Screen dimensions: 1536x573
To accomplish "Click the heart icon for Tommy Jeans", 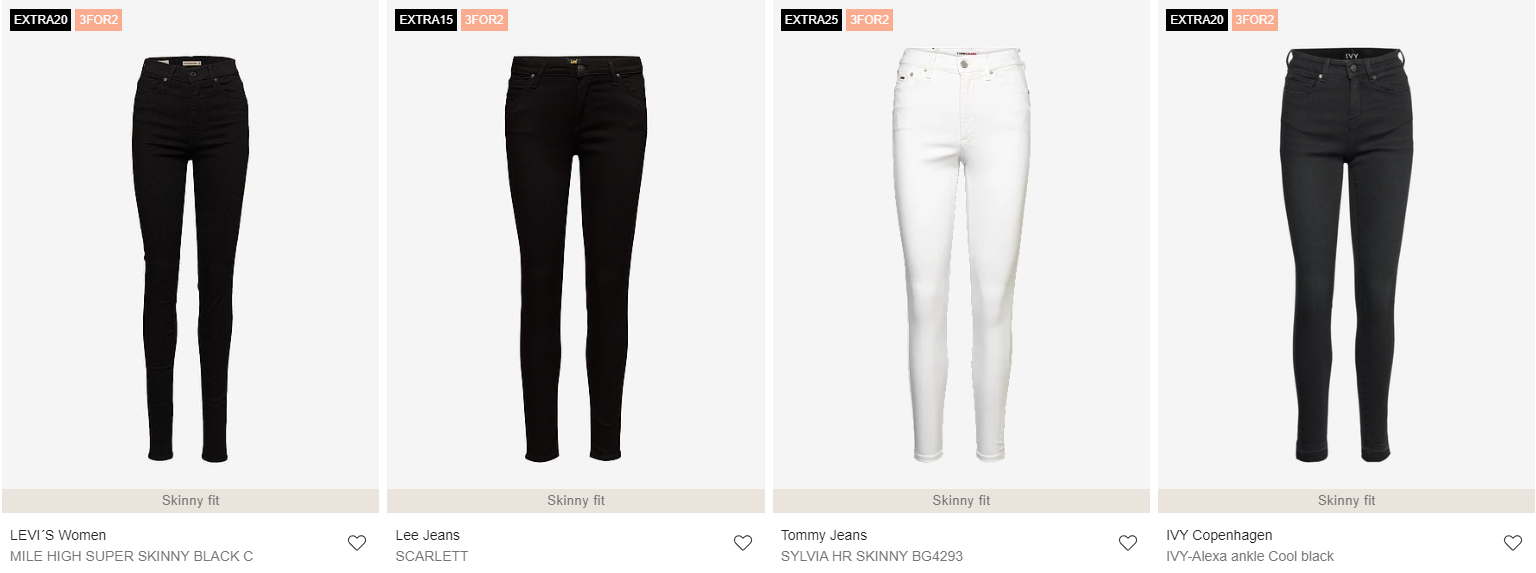I will [x=1128, y=543].
